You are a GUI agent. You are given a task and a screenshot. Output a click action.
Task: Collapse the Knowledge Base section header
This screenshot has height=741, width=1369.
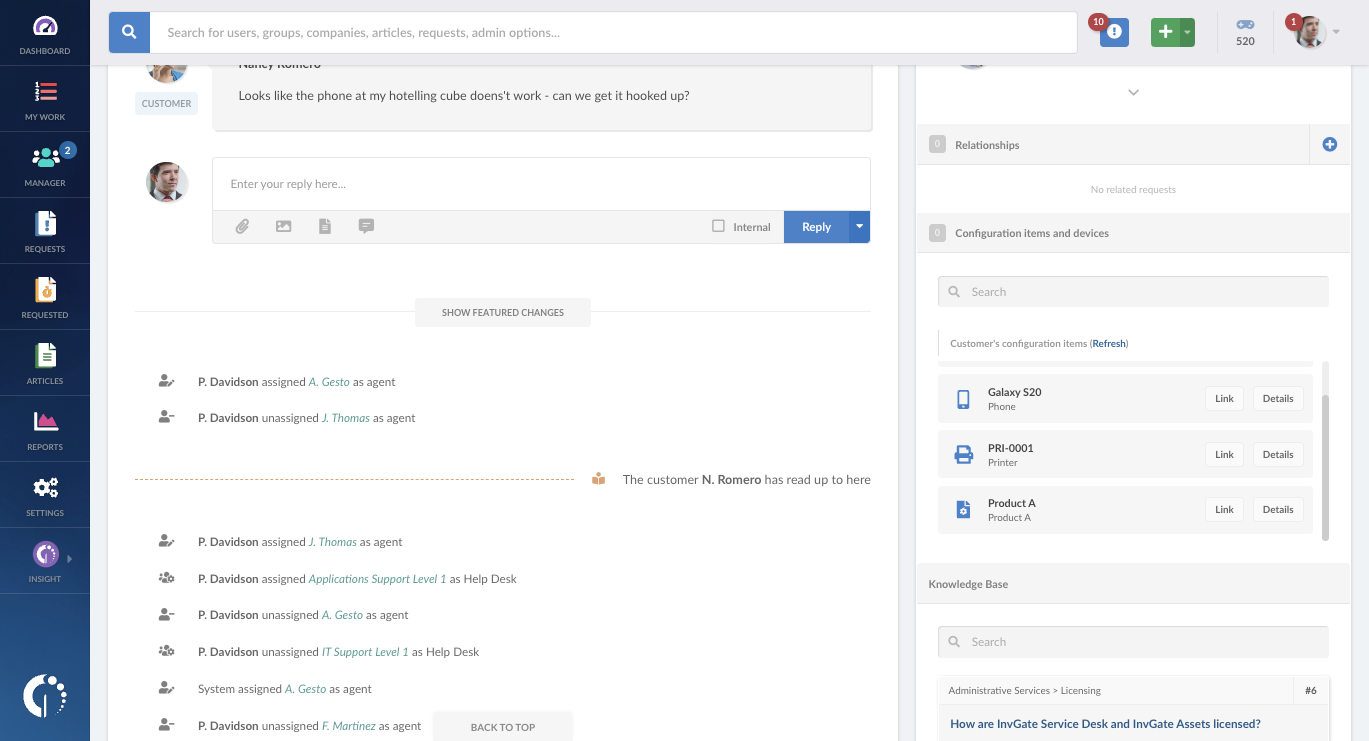click(x=1133, y=584)
